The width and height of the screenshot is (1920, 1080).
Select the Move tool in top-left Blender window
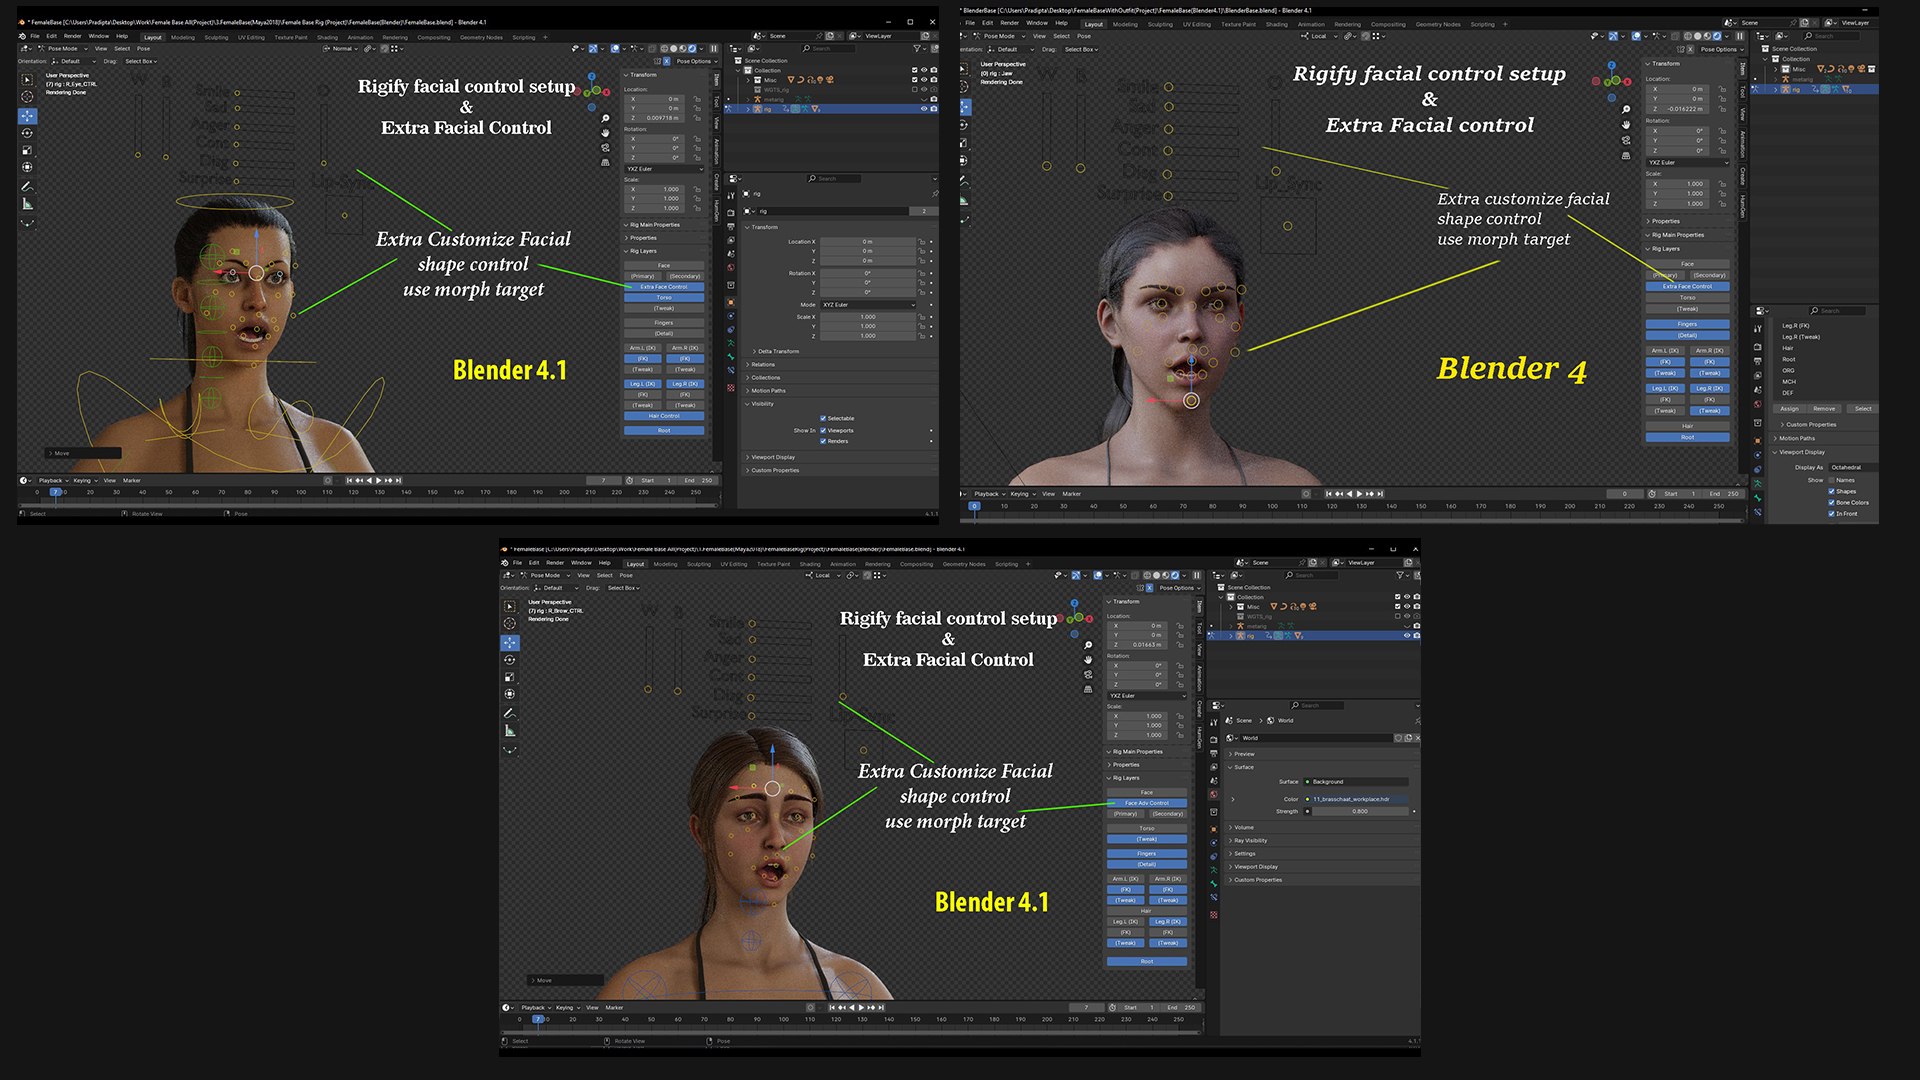click(27, 116)
